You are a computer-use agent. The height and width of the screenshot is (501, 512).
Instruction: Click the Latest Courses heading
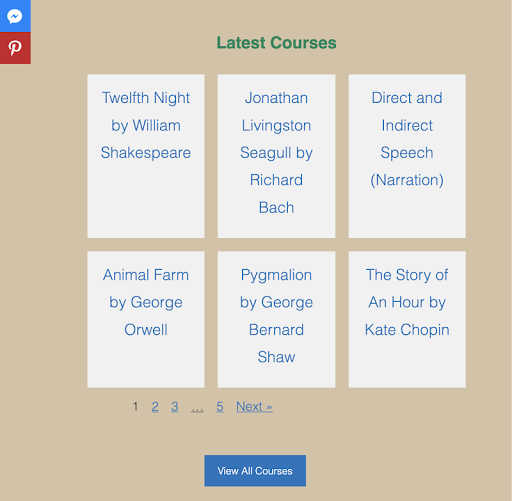click(276, 43)
